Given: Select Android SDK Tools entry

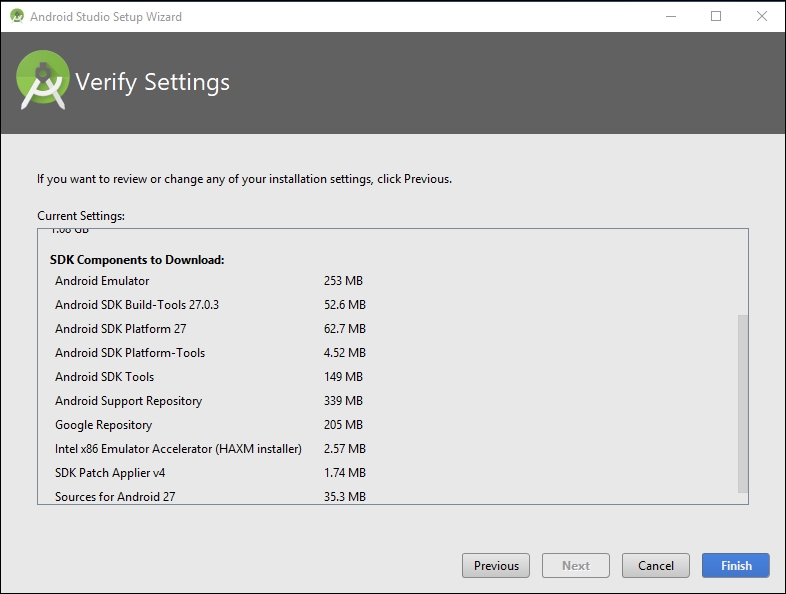Looking at the screenshot, I should tap(104, 377).
